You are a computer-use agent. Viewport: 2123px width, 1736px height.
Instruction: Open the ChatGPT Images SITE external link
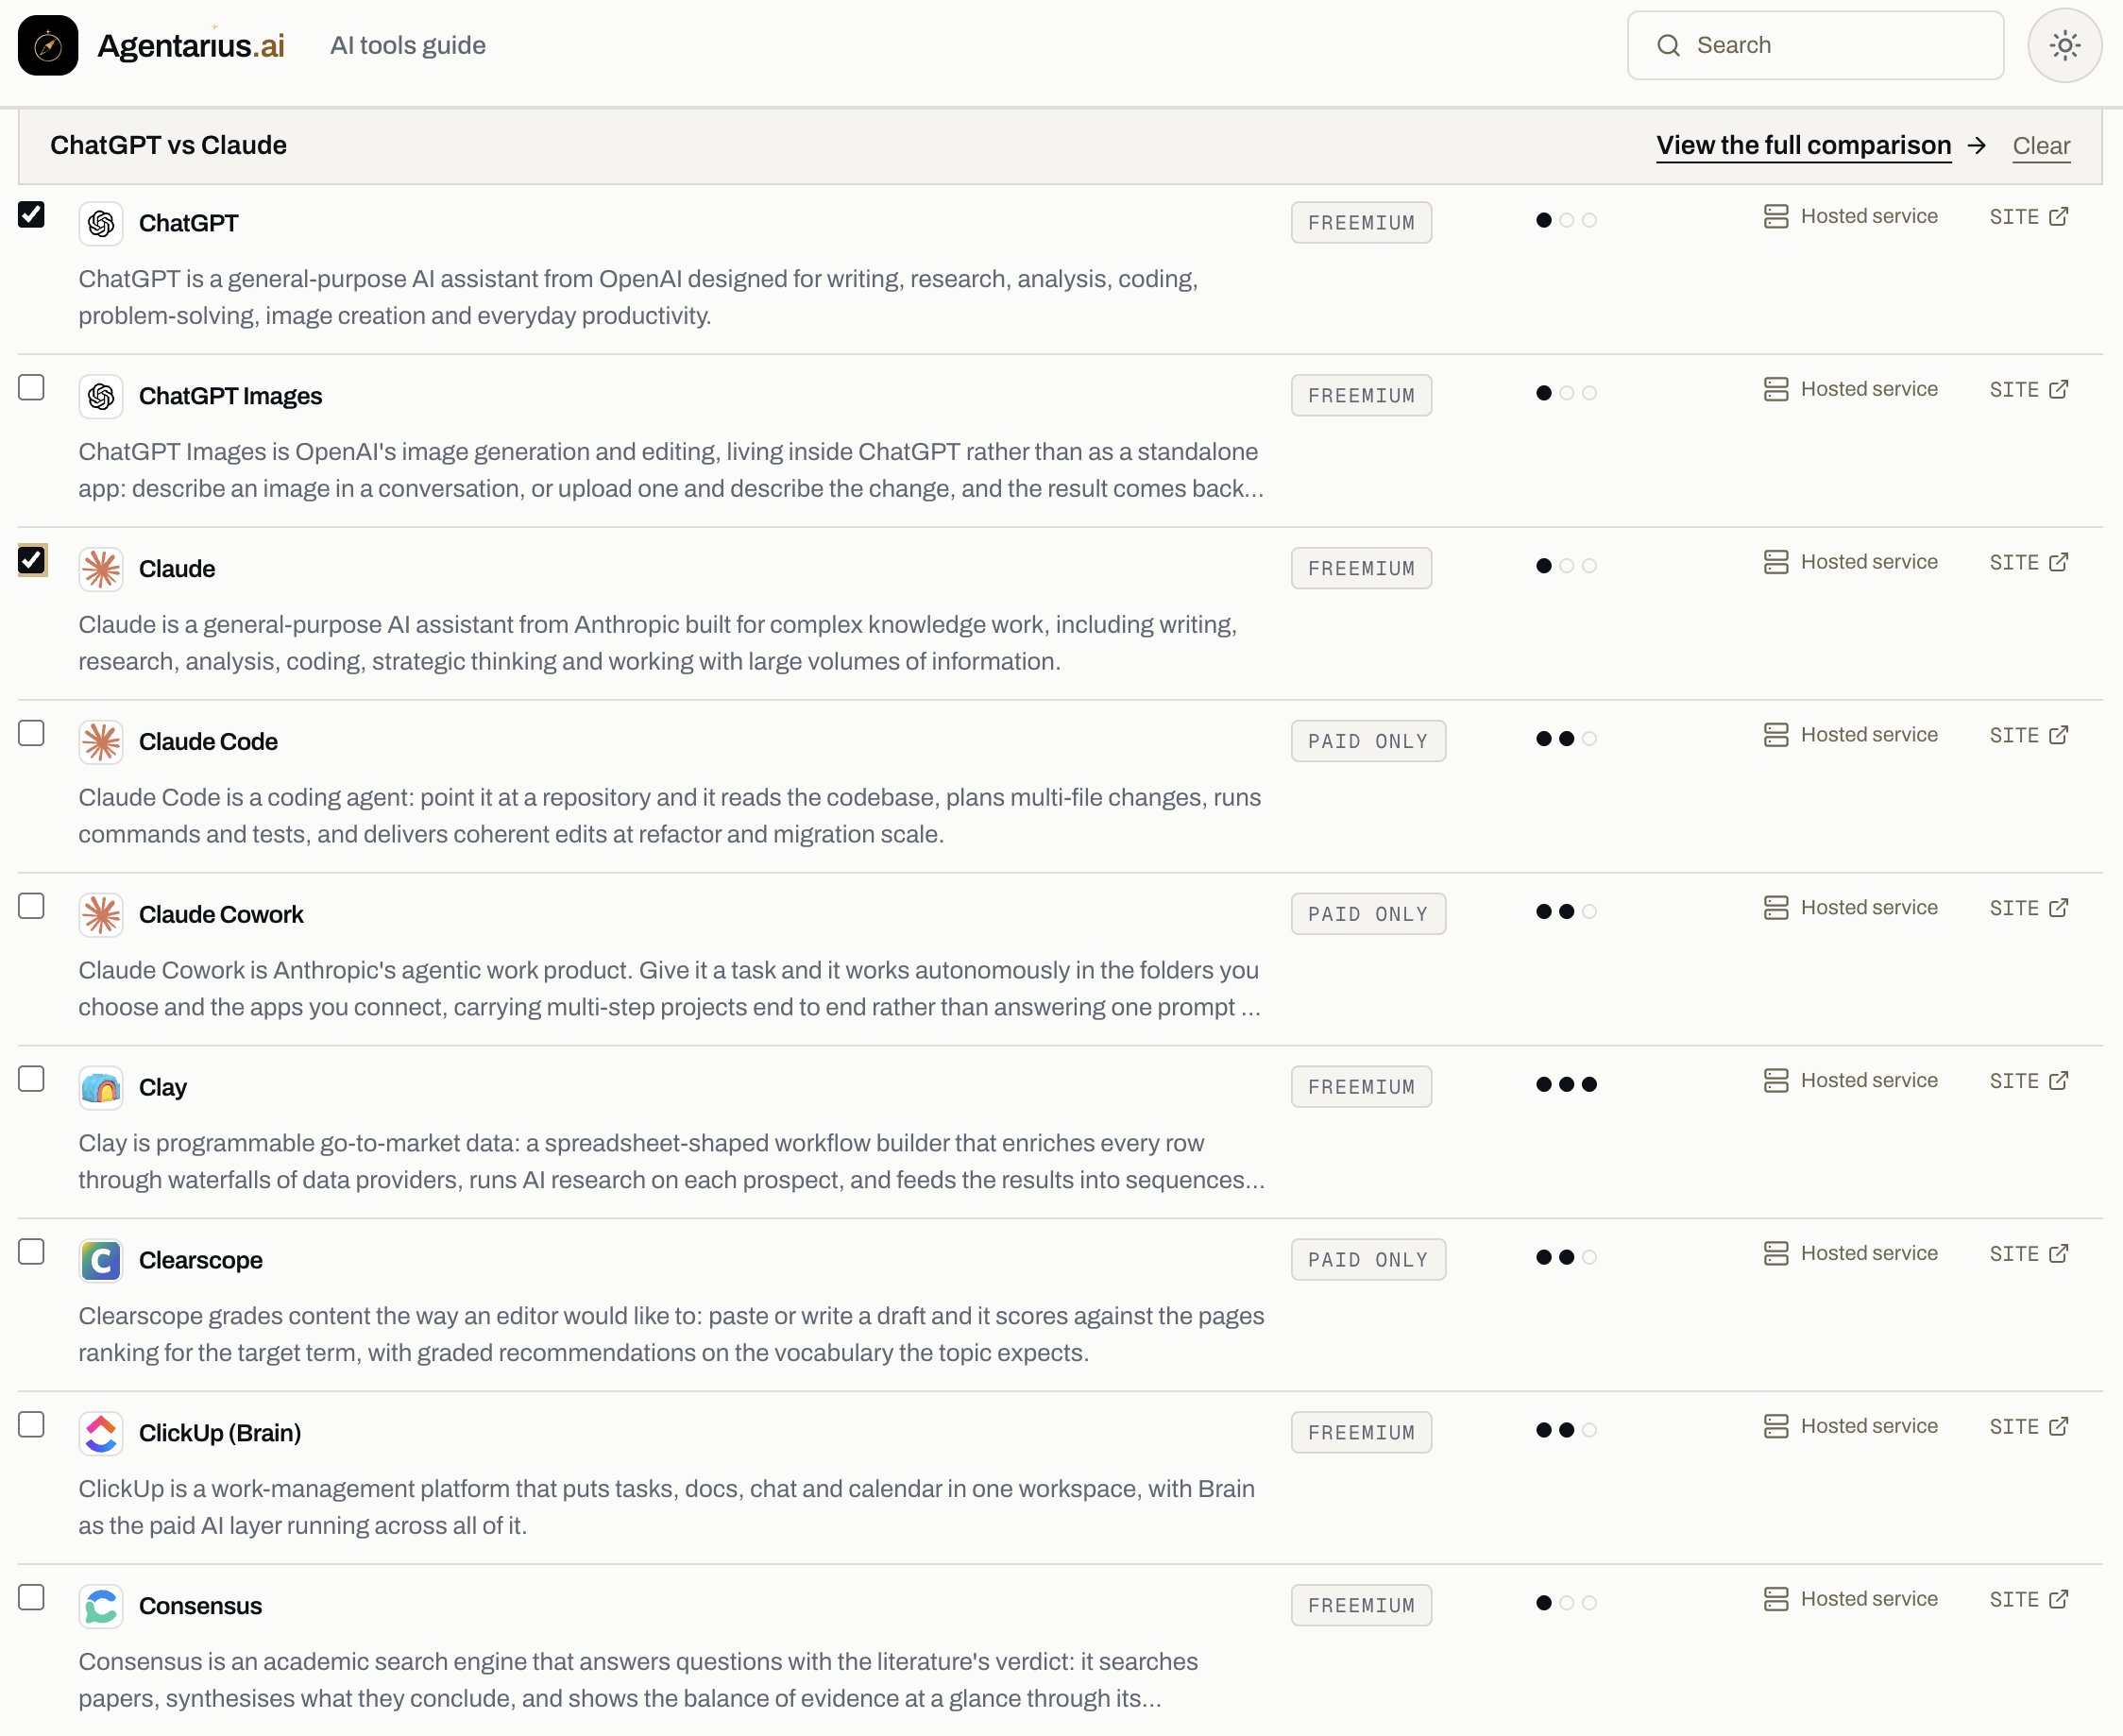click(2029, 390)
